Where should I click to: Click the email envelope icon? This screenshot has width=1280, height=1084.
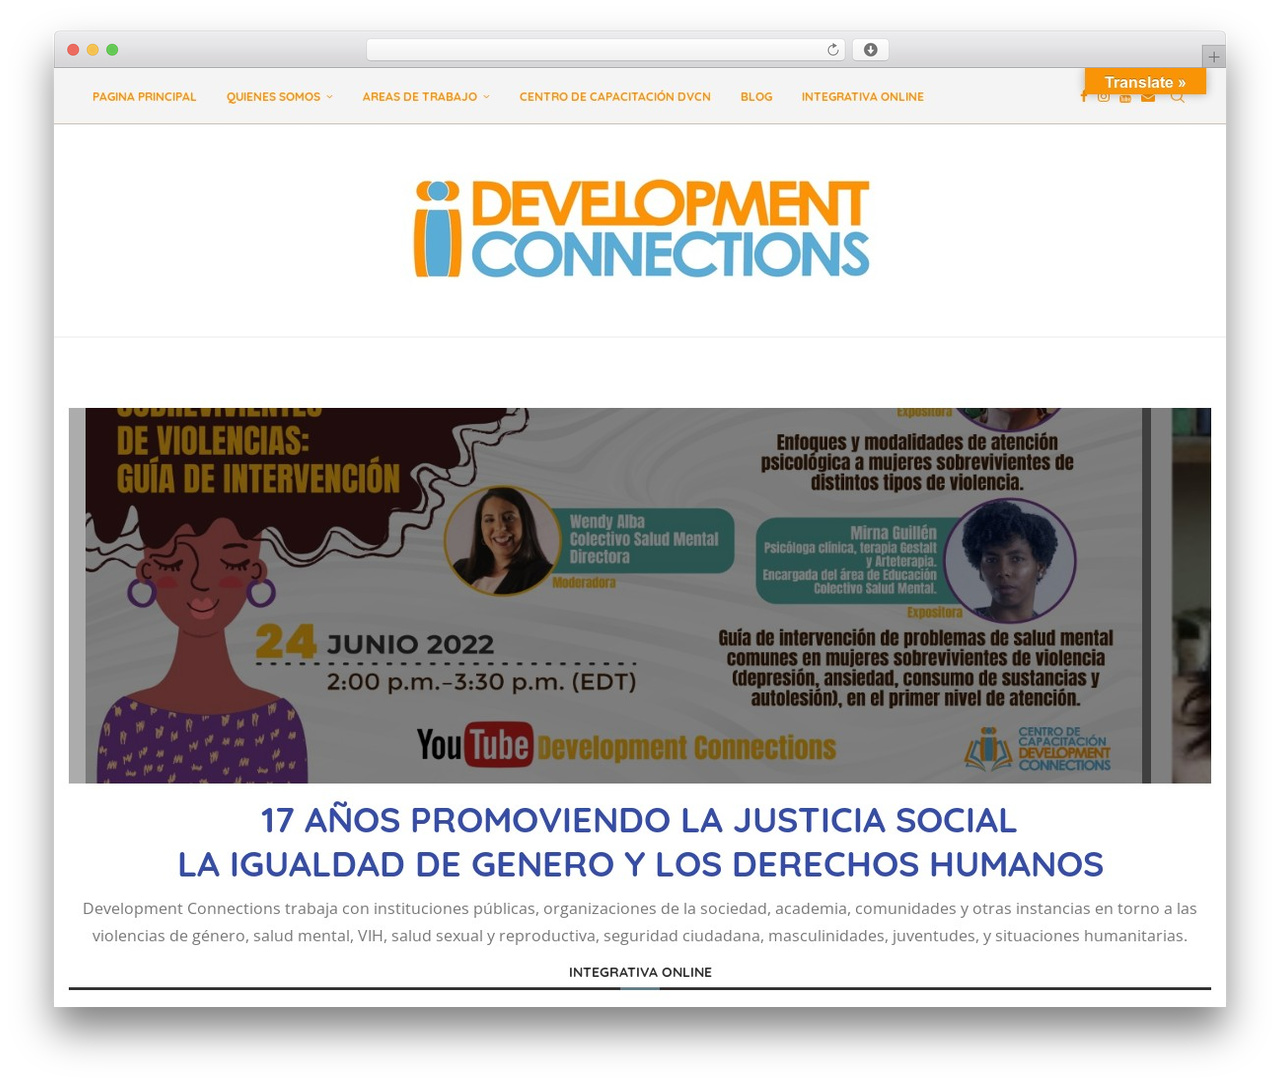(x=1148, y=97)
